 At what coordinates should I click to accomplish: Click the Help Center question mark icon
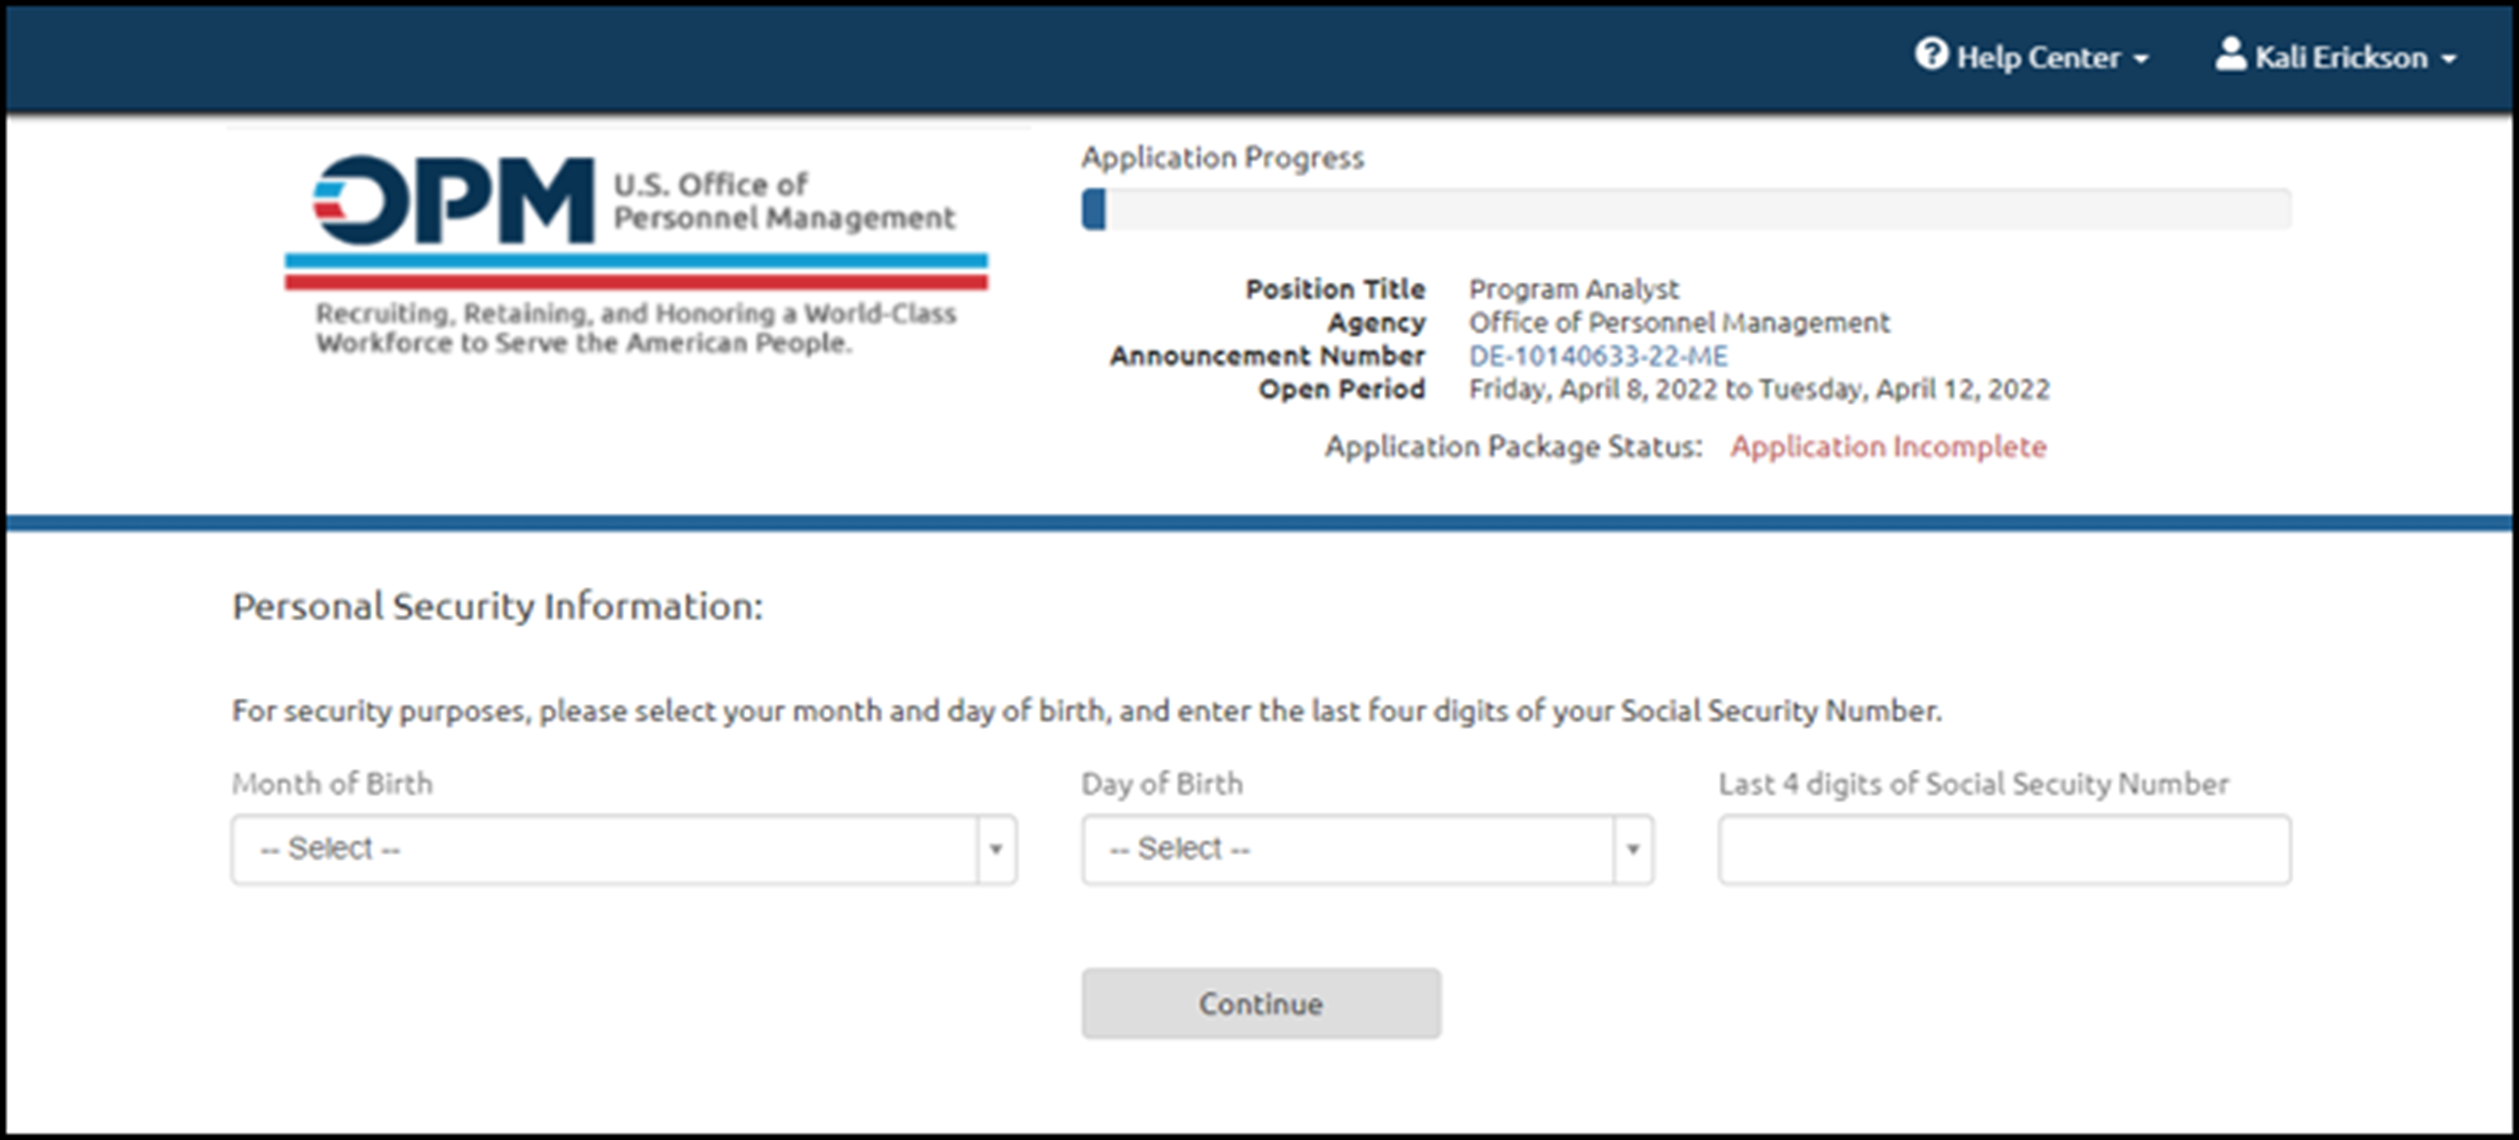[x=1931, y=54]
